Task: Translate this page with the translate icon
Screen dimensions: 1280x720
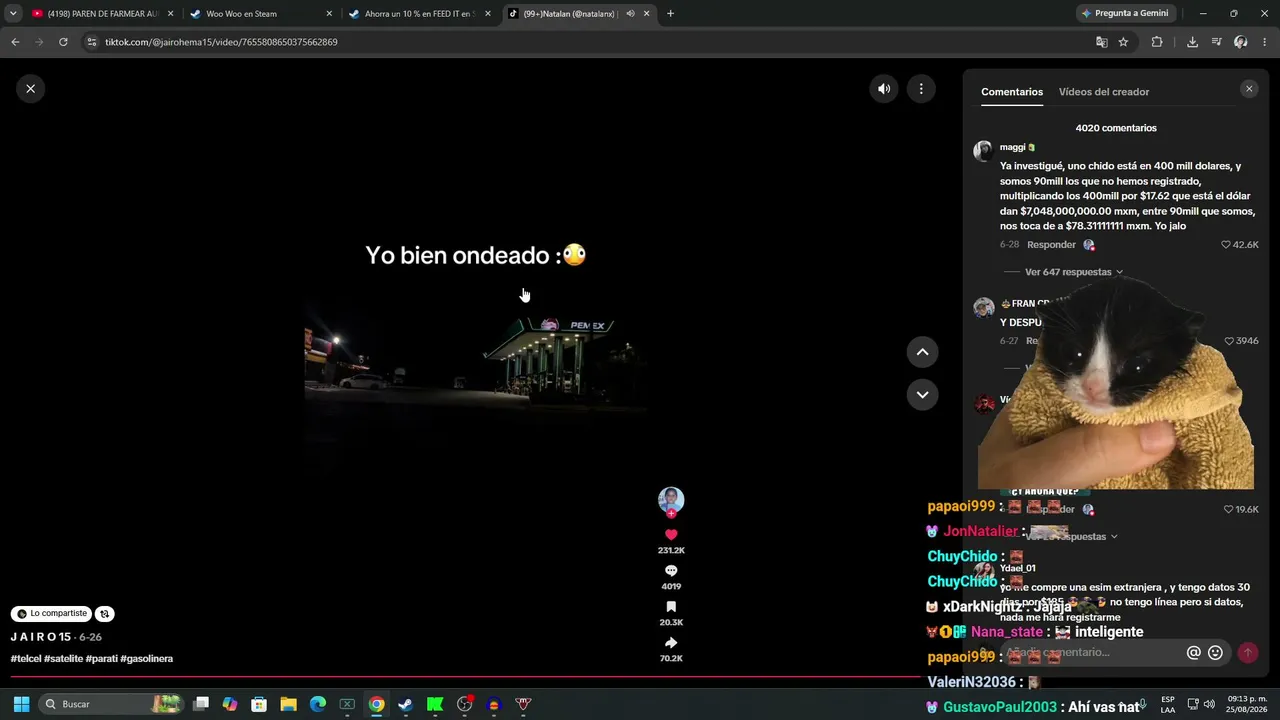Action: (x=1102, y=42)
